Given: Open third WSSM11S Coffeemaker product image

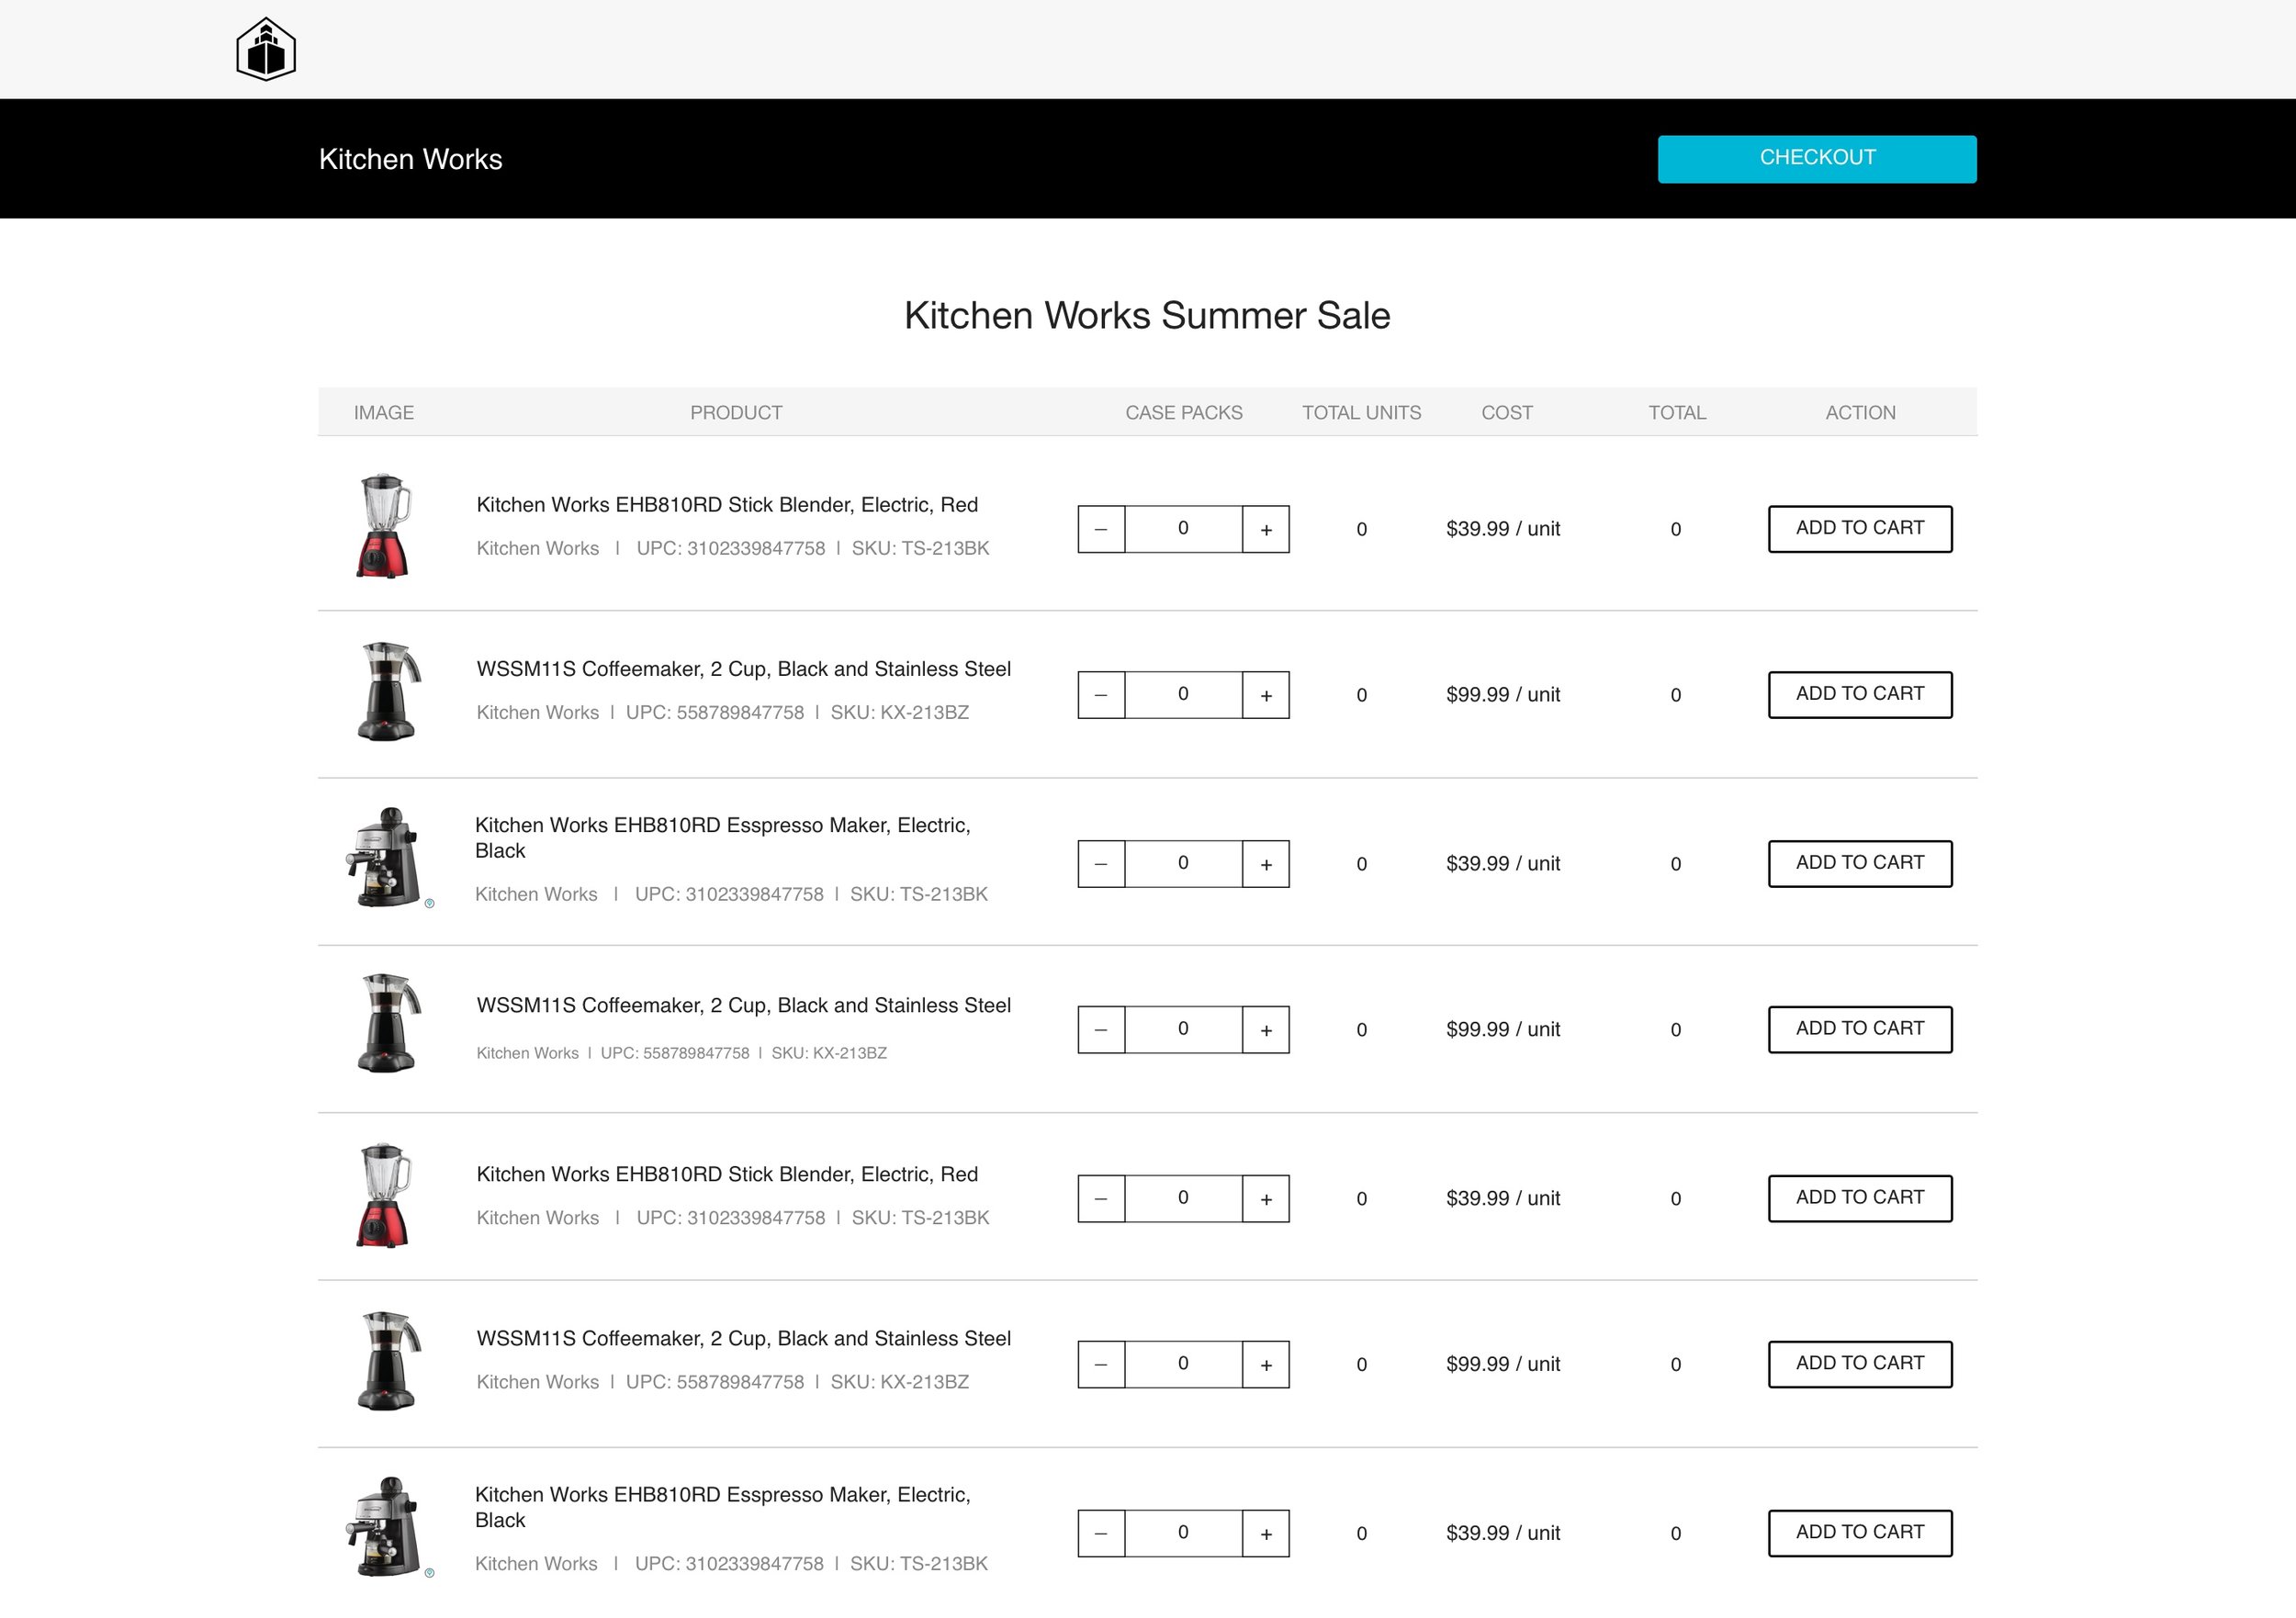Looking at the screenshot, I should (x=388, y=1361).
